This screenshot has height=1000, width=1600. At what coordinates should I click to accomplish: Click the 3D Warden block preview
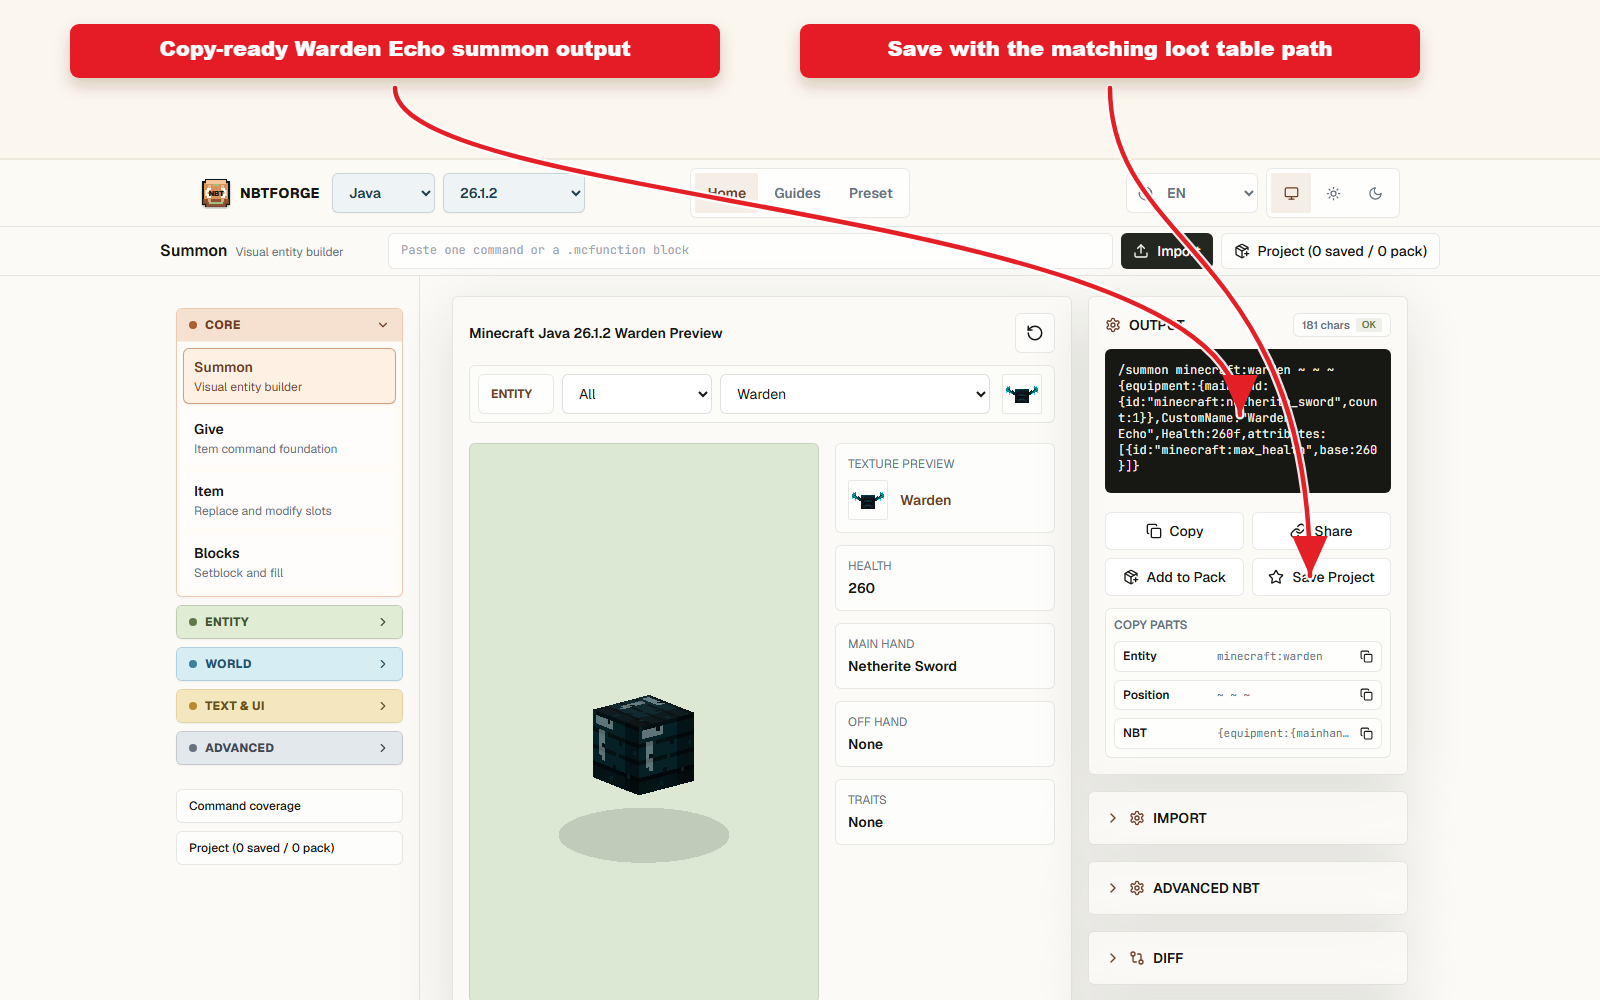pyautogui.click(x=643, y=745)
